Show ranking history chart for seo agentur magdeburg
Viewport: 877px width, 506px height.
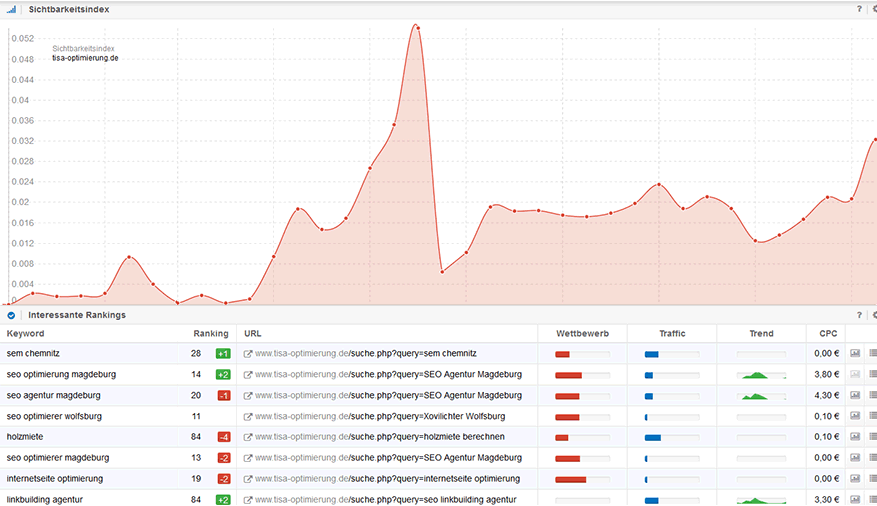click(854, 395)
